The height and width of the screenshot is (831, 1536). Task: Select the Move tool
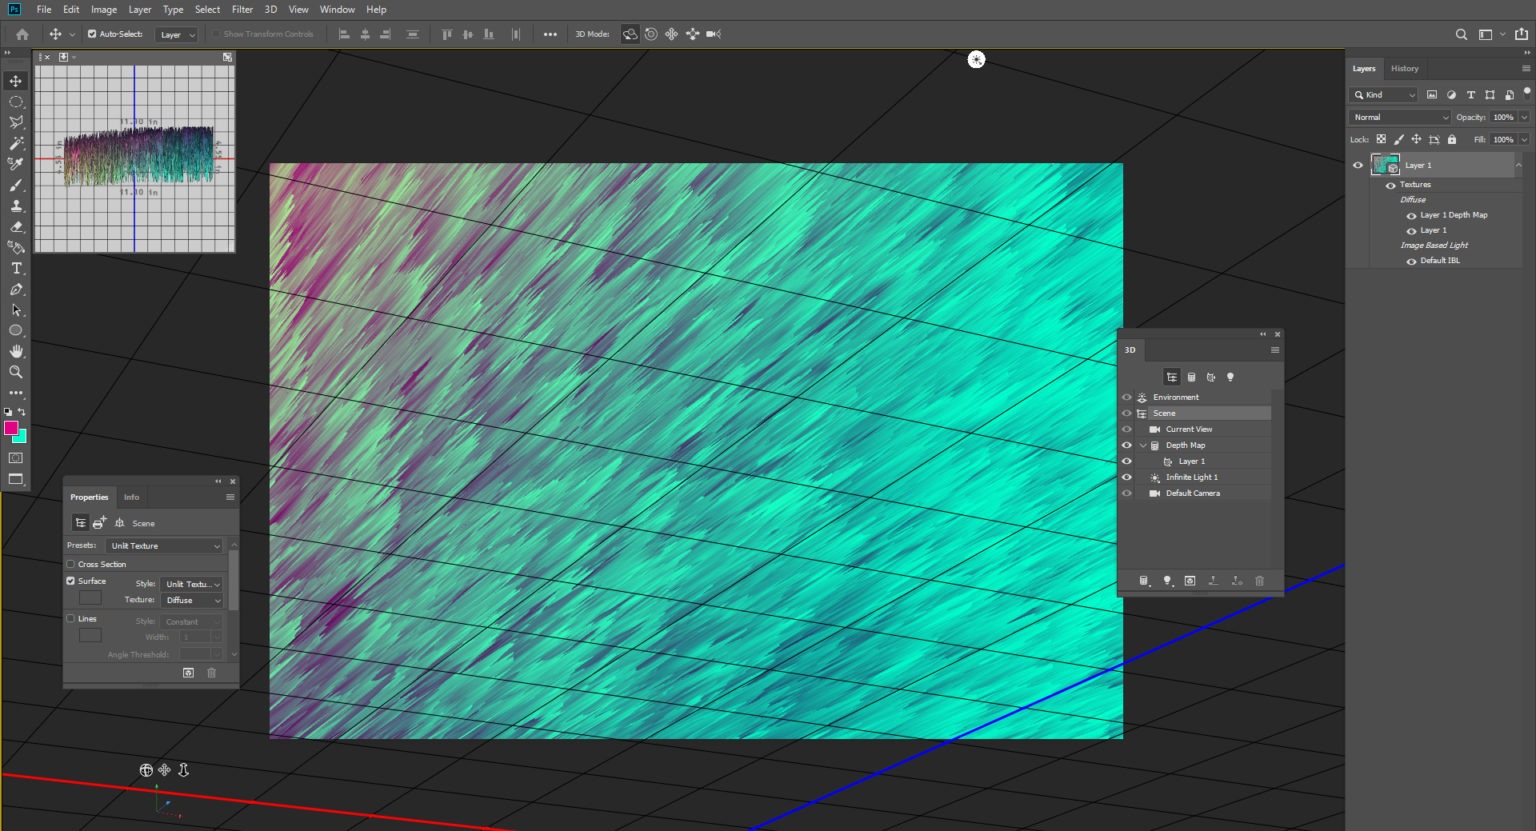(x=15, y=80)
